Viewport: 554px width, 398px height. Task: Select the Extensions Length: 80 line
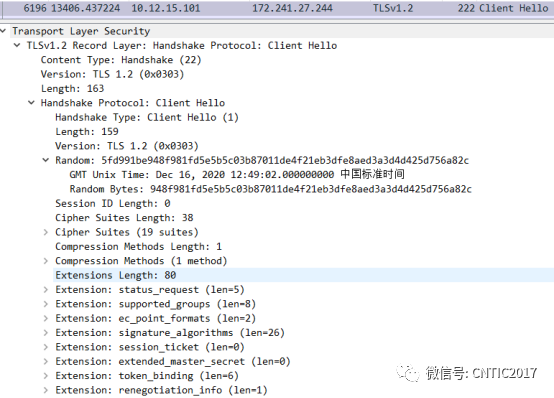coord(303,275)
